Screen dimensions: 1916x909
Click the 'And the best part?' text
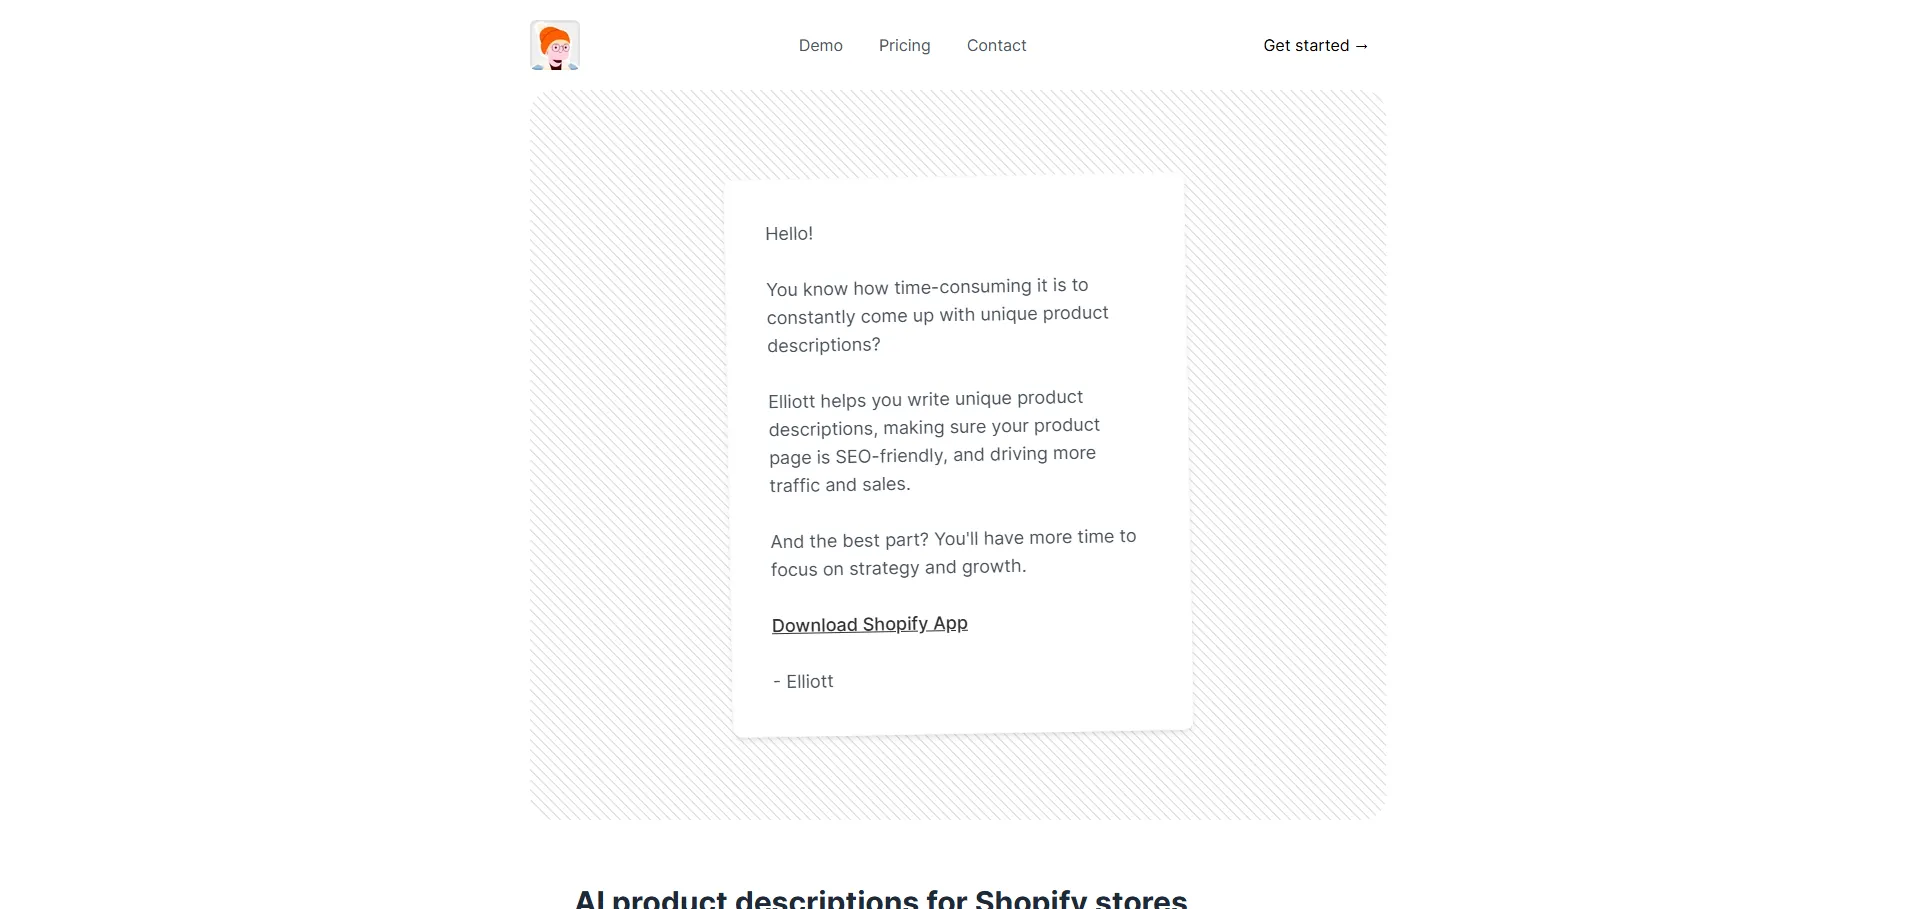pyautogui.click(x=850, y=541)
